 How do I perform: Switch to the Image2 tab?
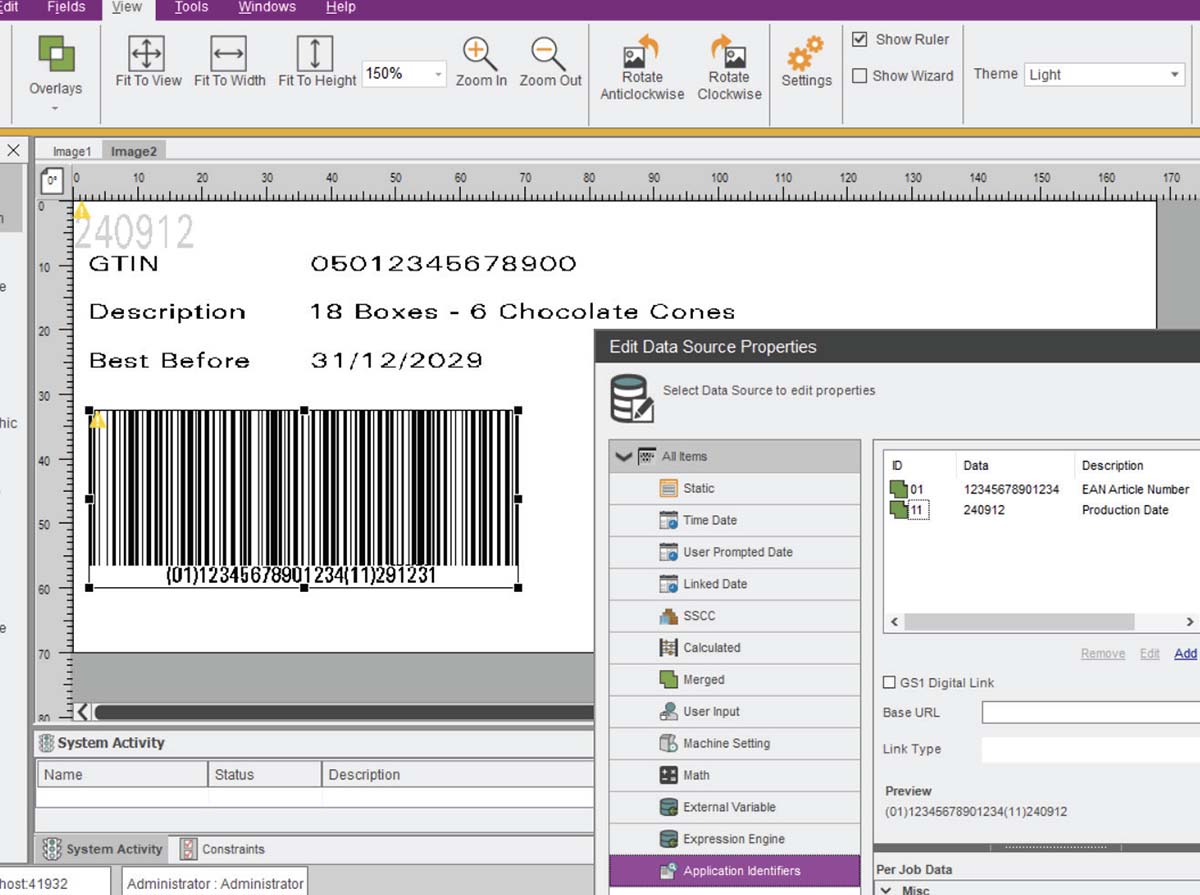coord(134,152)
